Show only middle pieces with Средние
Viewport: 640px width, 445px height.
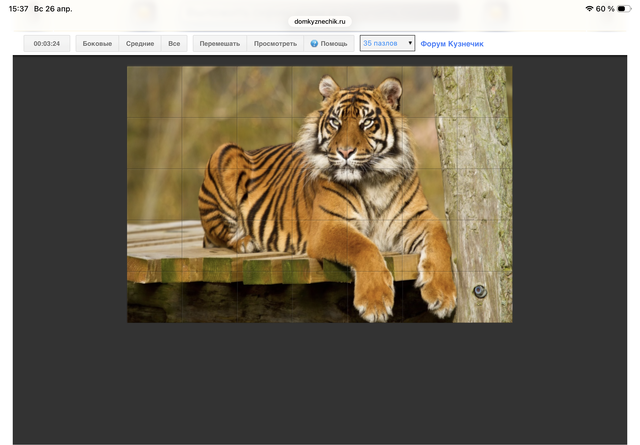[140, 44]
